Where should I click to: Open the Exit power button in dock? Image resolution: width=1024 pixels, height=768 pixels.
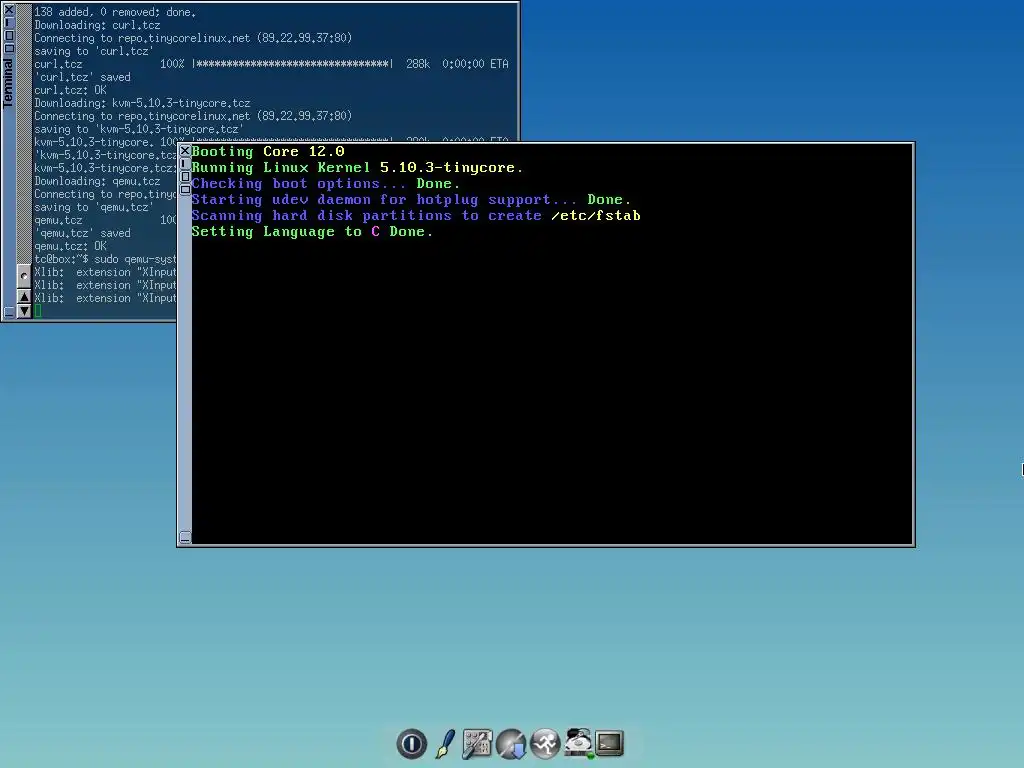[411, 743]
